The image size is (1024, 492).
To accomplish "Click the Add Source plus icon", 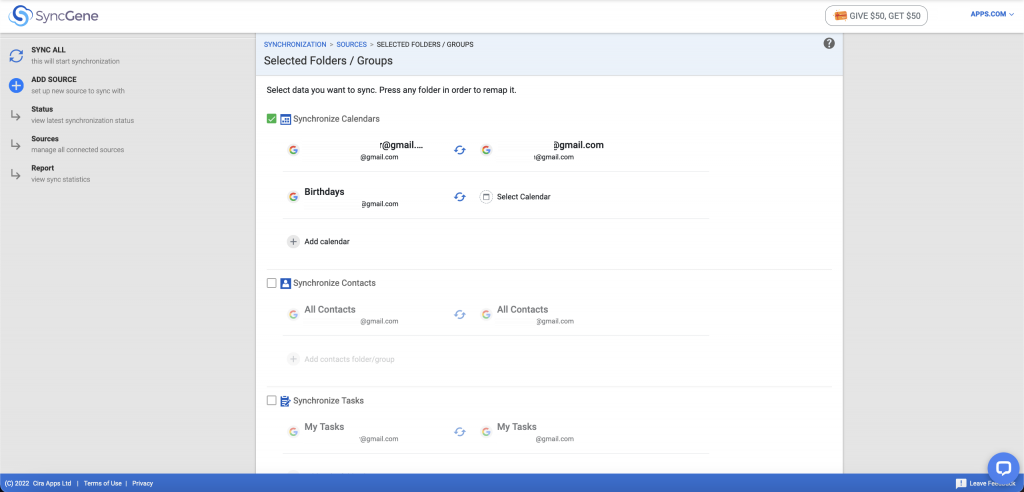I will pyautogui.click(x=16, y=85).
